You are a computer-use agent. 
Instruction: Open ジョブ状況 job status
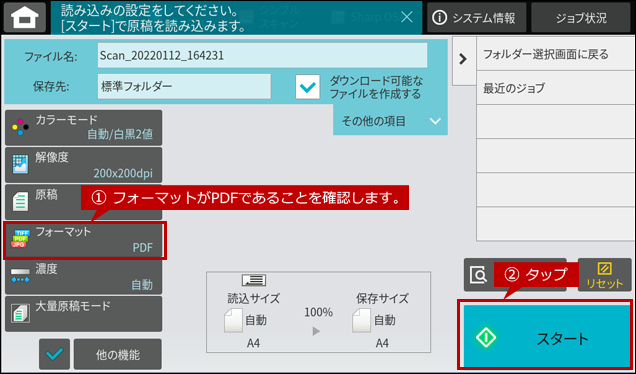pos(581,17)
